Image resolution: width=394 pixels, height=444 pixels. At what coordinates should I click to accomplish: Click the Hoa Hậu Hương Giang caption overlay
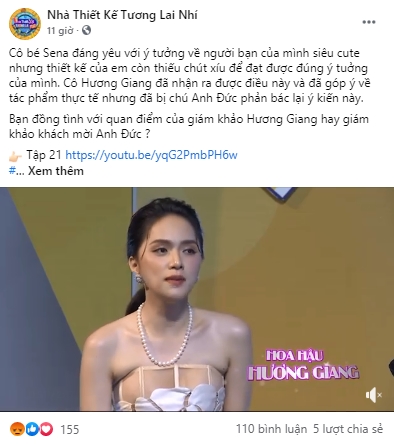303,365
